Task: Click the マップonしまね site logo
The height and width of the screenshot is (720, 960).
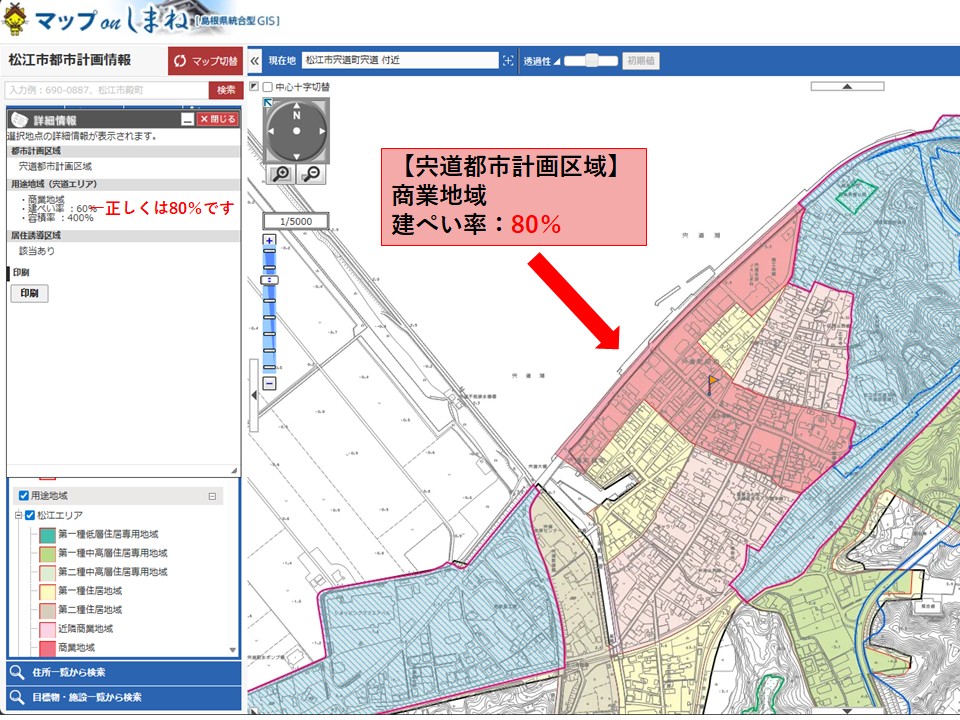Action: coord(141,20)
